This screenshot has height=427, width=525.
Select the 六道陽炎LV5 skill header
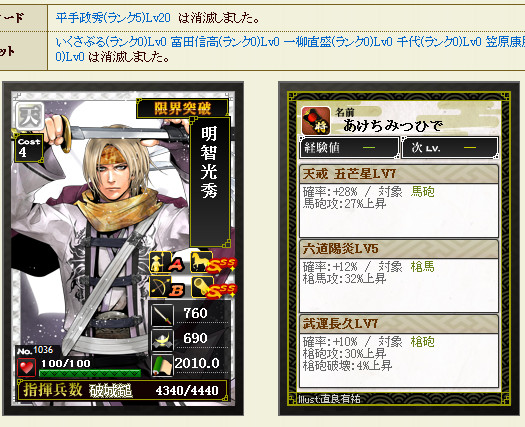point(399,249)
